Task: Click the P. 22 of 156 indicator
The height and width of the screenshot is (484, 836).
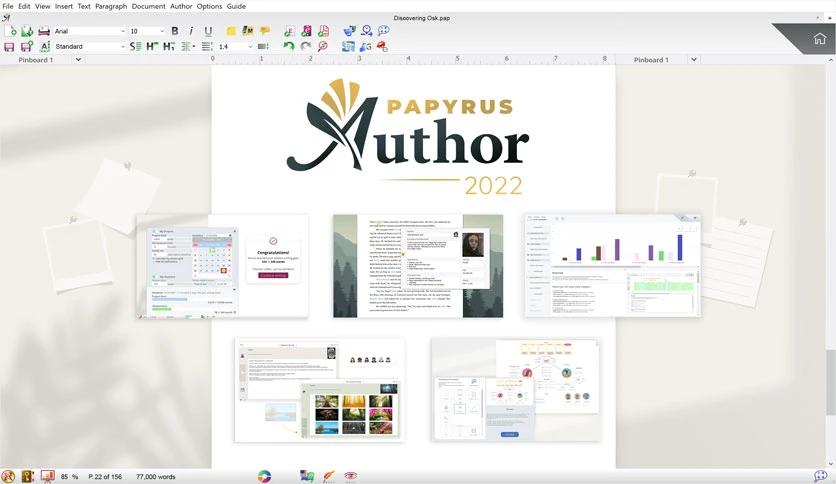Action: pos(105,477)
